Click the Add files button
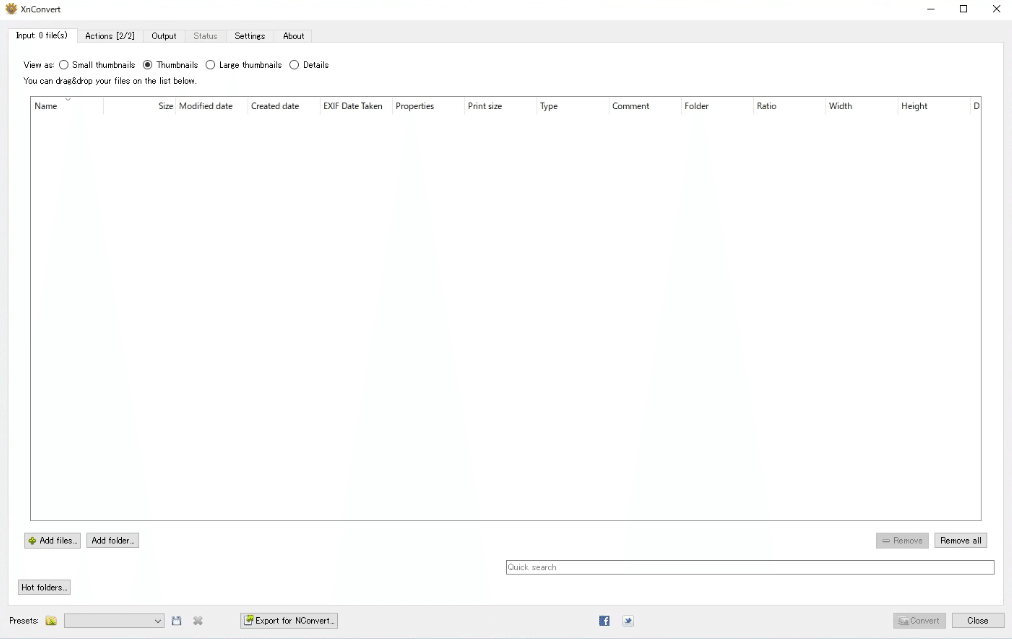 52,541
